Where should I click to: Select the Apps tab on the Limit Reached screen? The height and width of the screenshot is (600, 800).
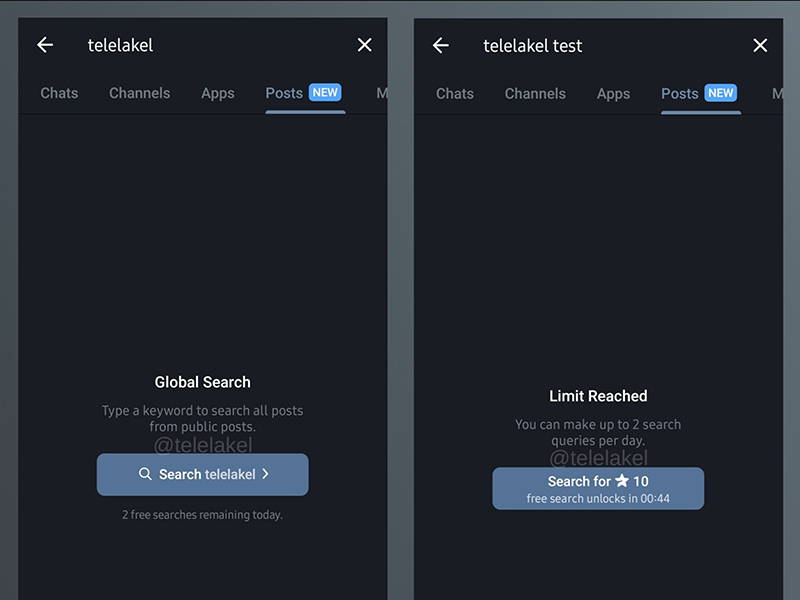click(x=613, y=93)
